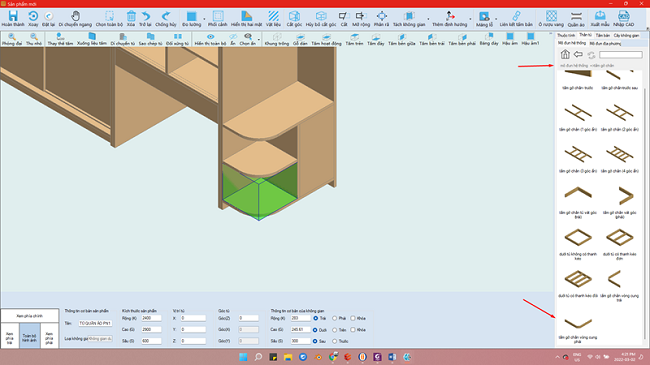Image resolution: width=650 pixels, height=365 pixels.
Task: Select the Xoay rotate tool
Action: click(33, 19)
